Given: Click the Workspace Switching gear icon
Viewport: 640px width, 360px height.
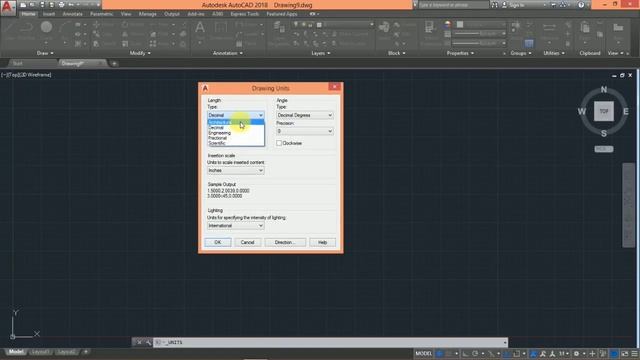Looking at the screenshot, I should point(576,353).
